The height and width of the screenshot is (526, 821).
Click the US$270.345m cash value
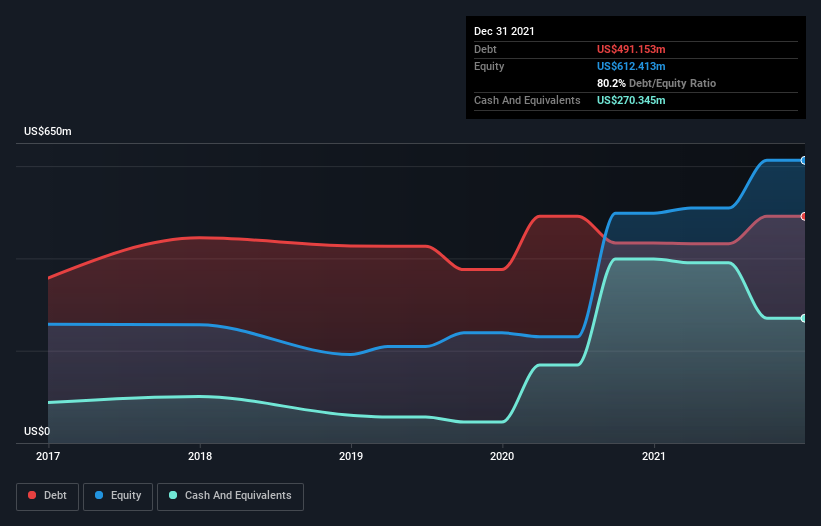coord(631,100)
